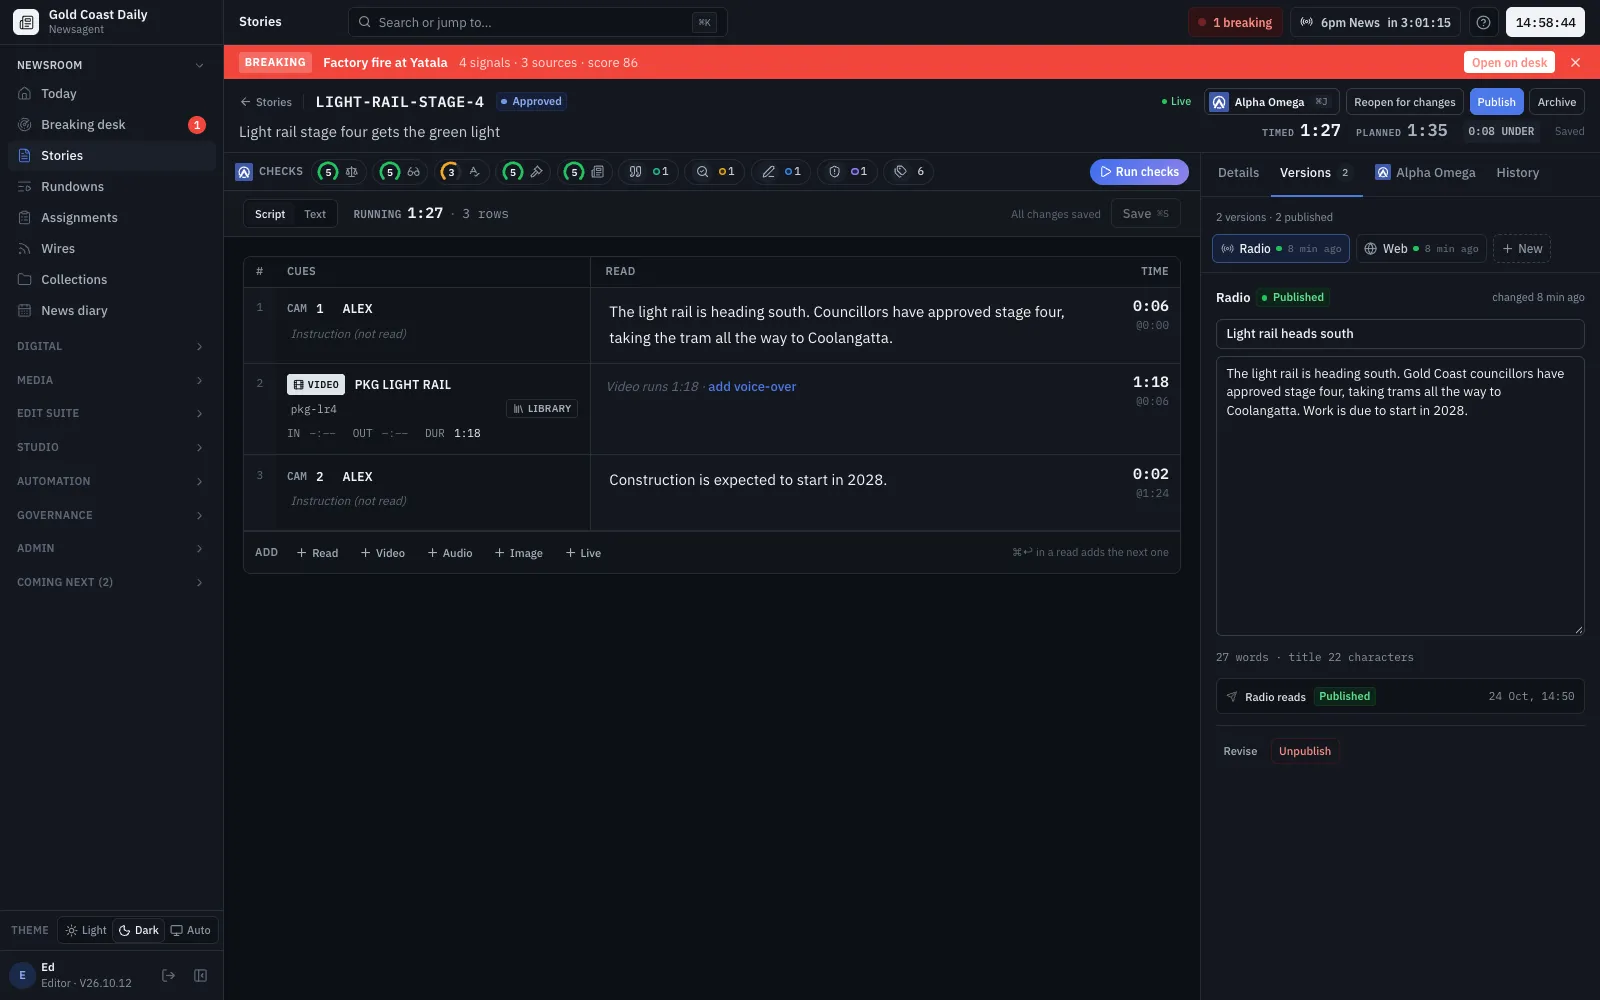
Task: Switch editor to Text view
Action: click(315, 214)
